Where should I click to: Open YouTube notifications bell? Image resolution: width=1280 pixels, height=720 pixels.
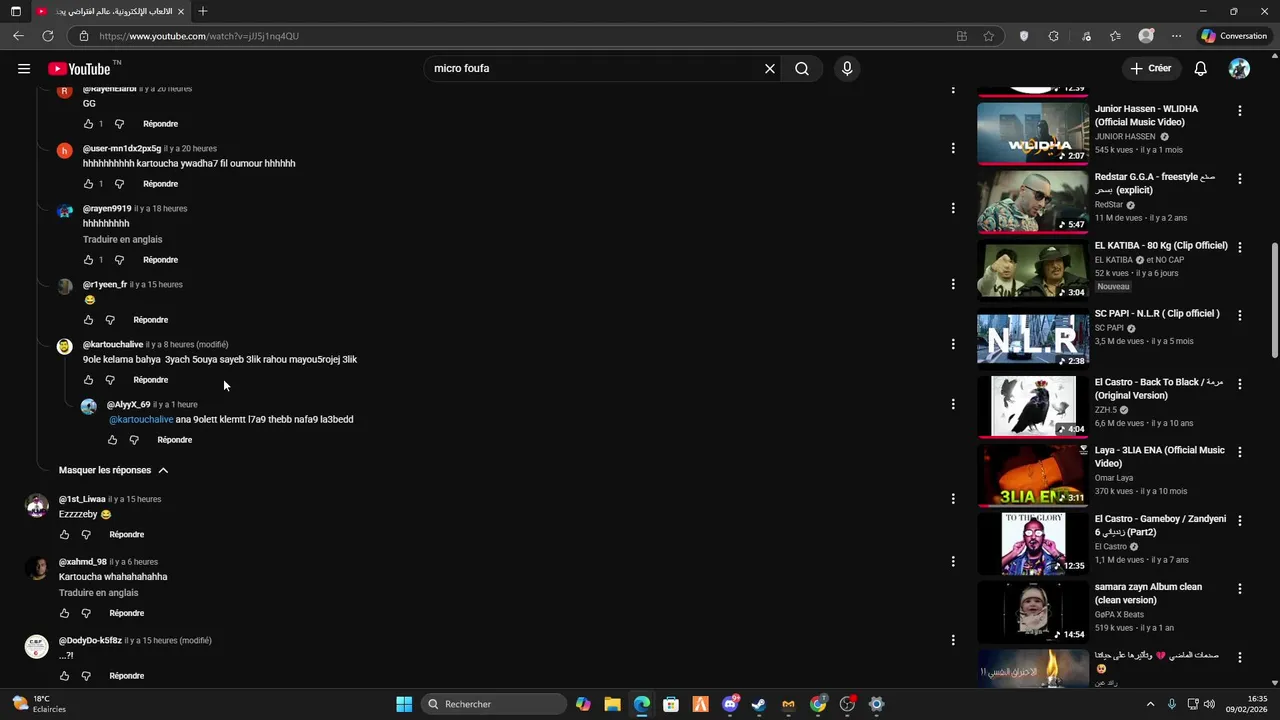[x=1201, y=69]
